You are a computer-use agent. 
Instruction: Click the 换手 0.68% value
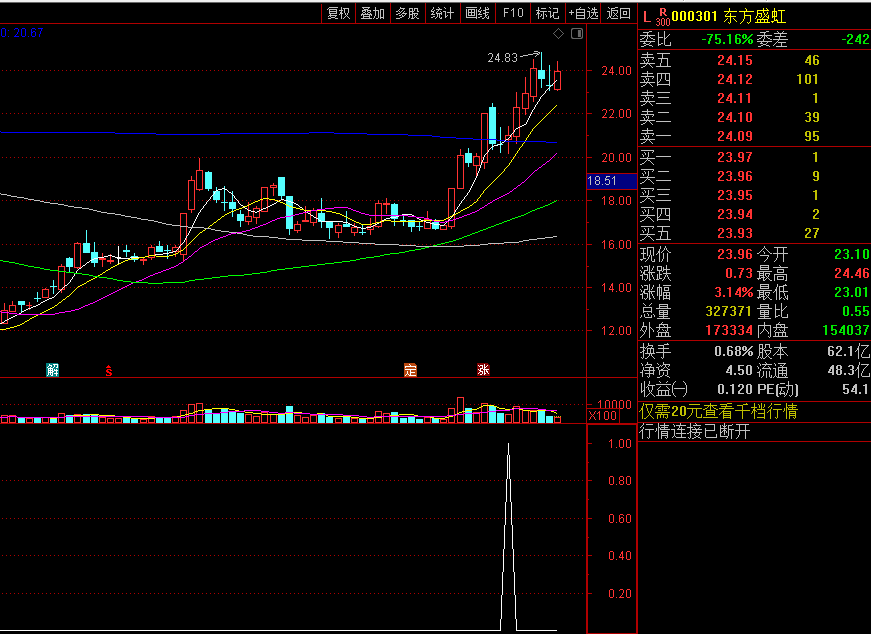pyautogui.click(x=734, y=352)
